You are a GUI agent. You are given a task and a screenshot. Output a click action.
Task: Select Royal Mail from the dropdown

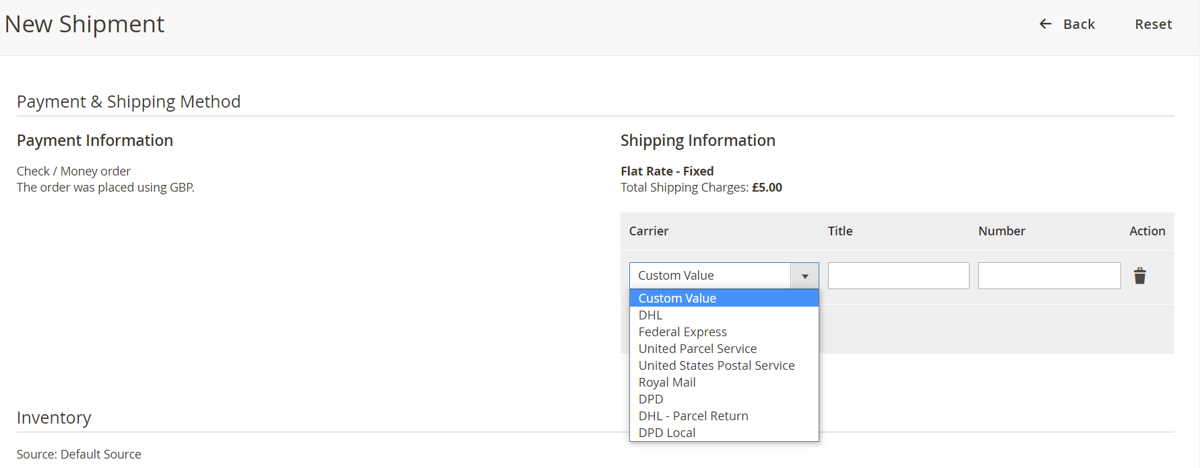pos(666,382)
